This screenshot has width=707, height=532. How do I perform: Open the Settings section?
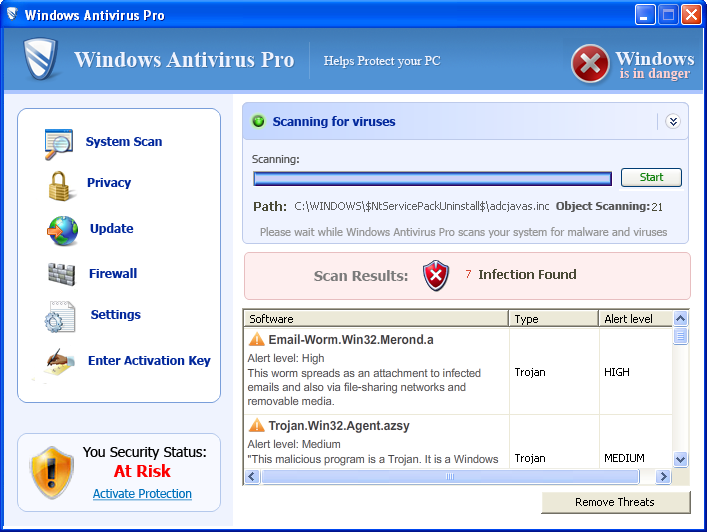[x=116, y=315]
